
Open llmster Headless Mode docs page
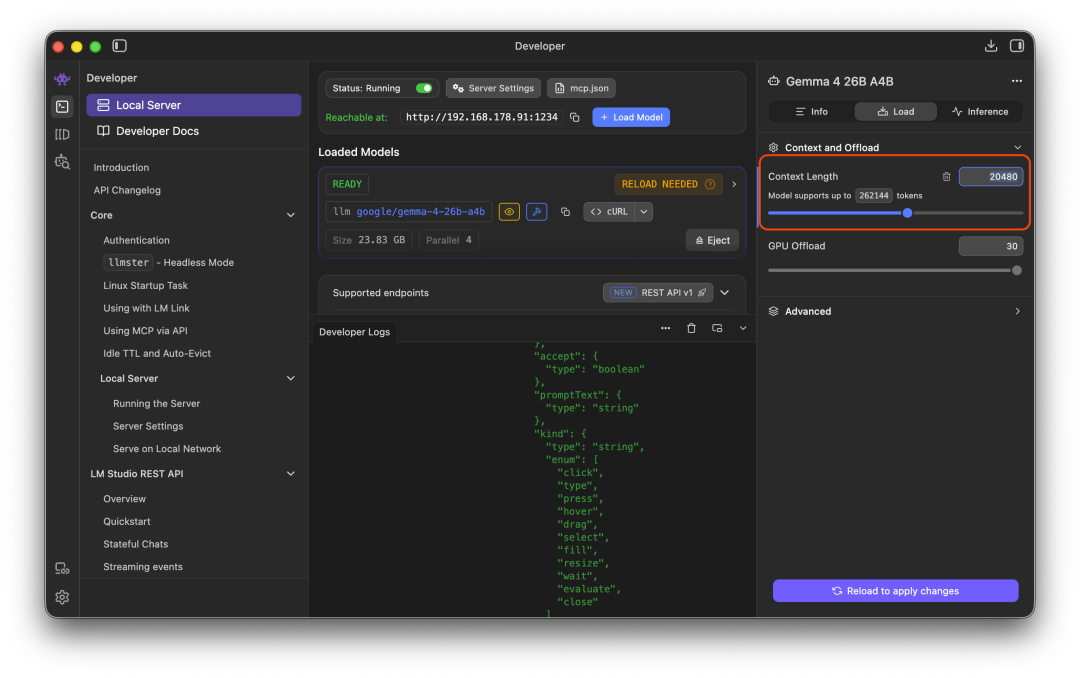169,263
